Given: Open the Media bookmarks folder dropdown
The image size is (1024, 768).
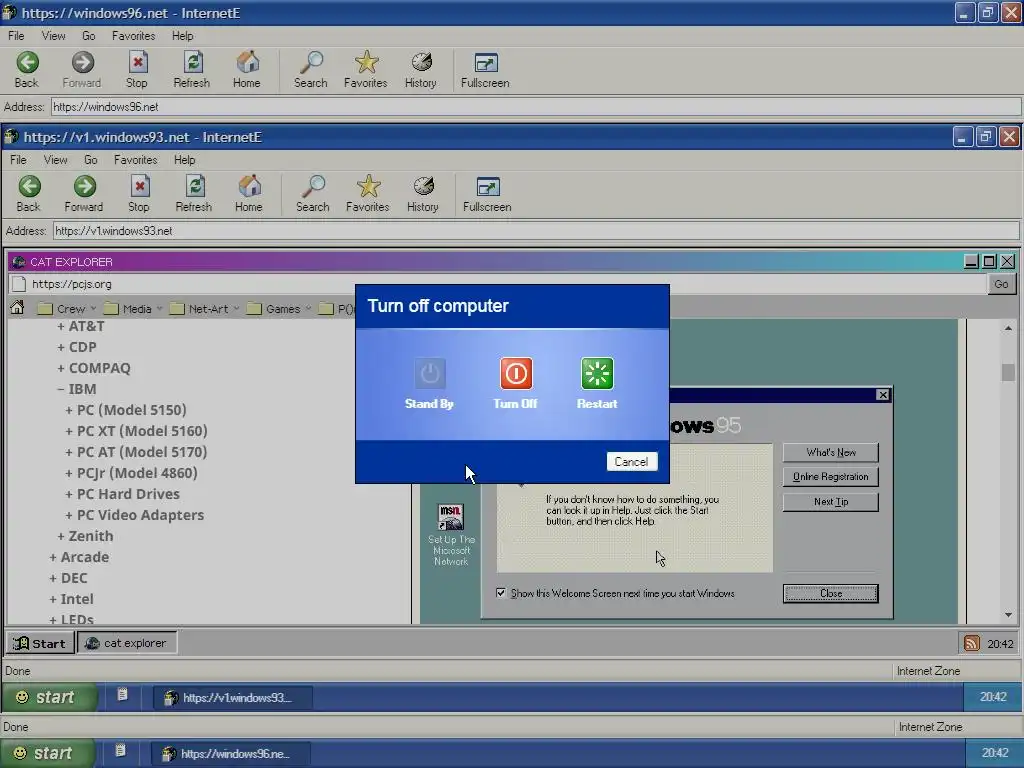Looking at the screenshot, I should [133, 308].
